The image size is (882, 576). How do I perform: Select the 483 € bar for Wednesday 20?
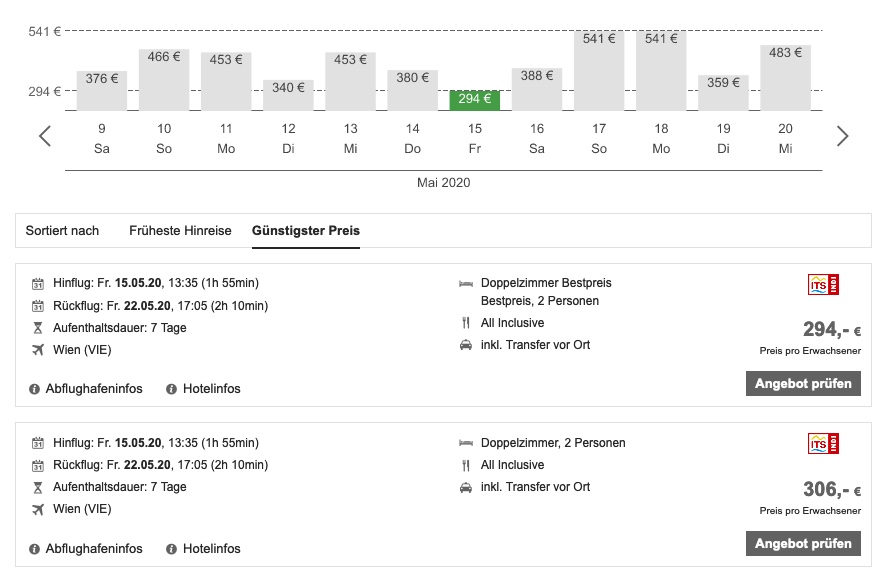pos(785,77)
